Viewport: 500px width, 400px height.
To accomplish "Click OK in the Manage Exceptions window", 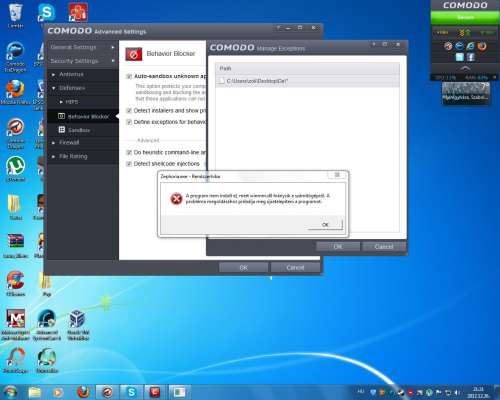I will [x=338, y=247].
